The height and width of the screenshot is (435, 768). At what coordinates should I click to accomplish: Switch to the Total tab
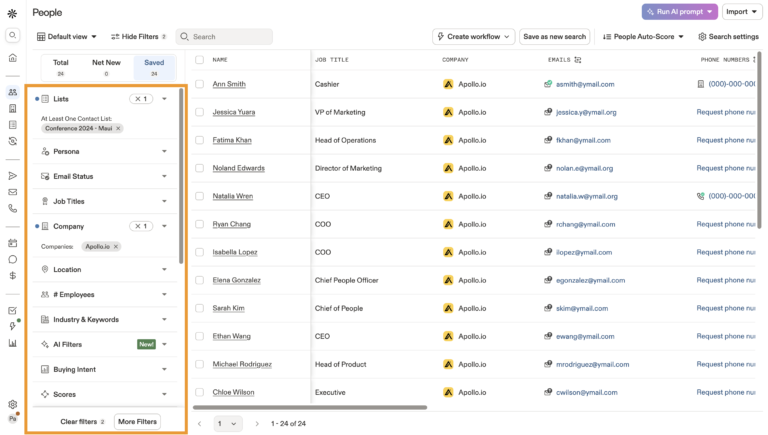61,67
